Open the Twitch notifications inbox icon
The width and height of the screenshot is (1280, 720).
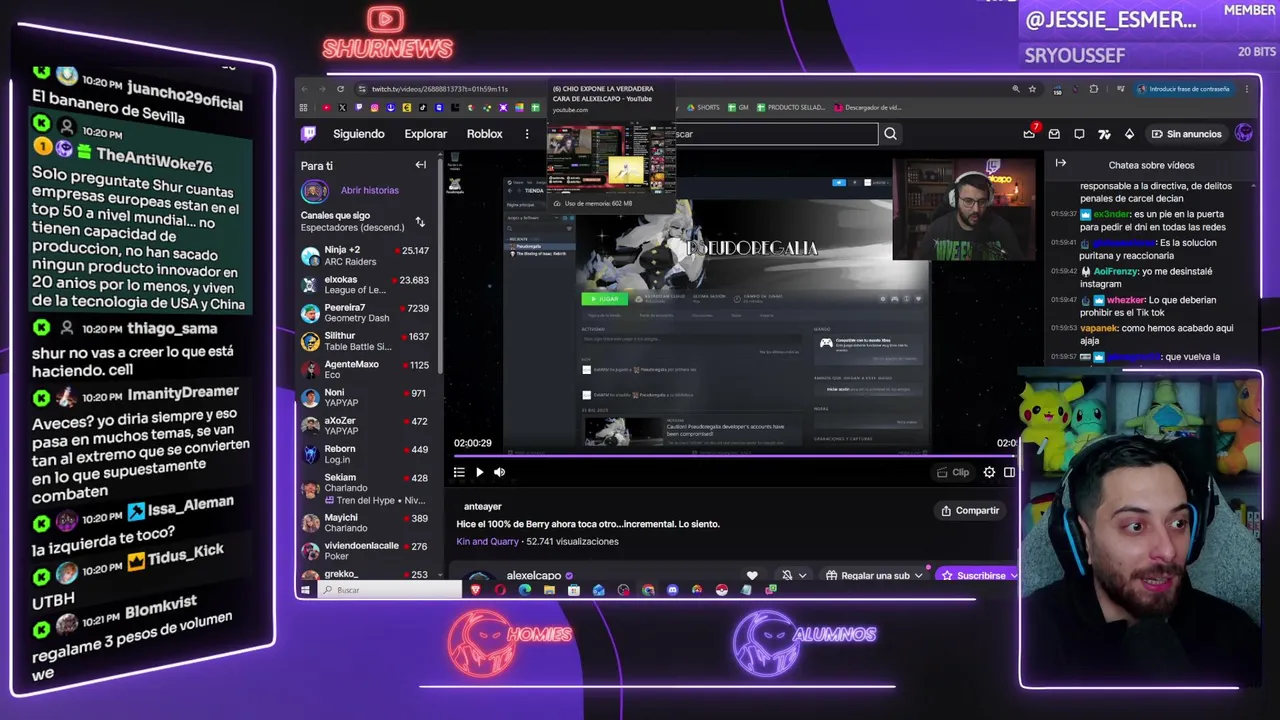coord(1054,134)
